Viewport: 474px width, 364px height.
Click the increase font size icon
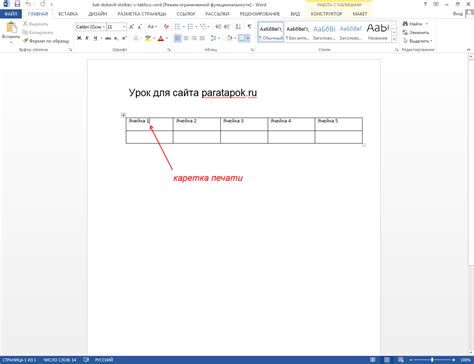click(131, 27)
